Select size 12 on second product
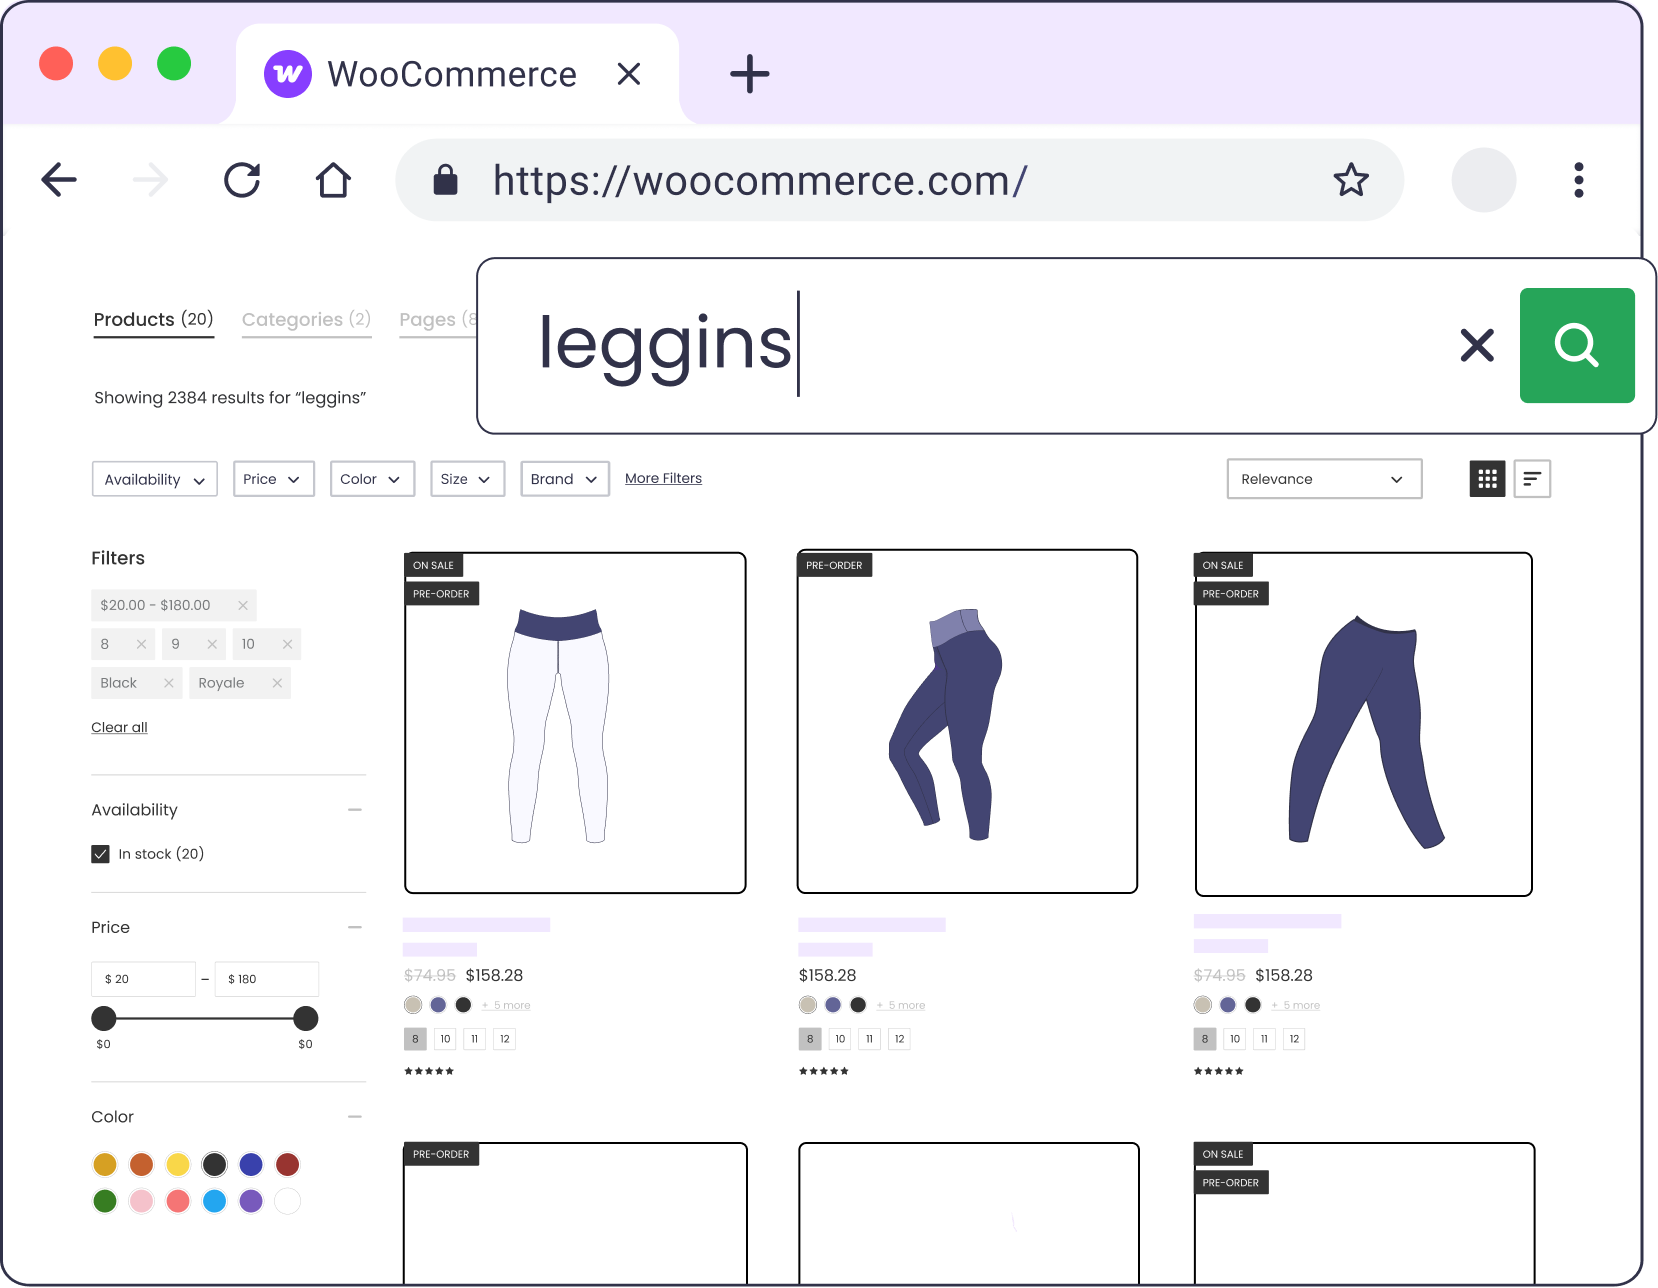Viewport: 1658px width, 1288px height. 899,1039
